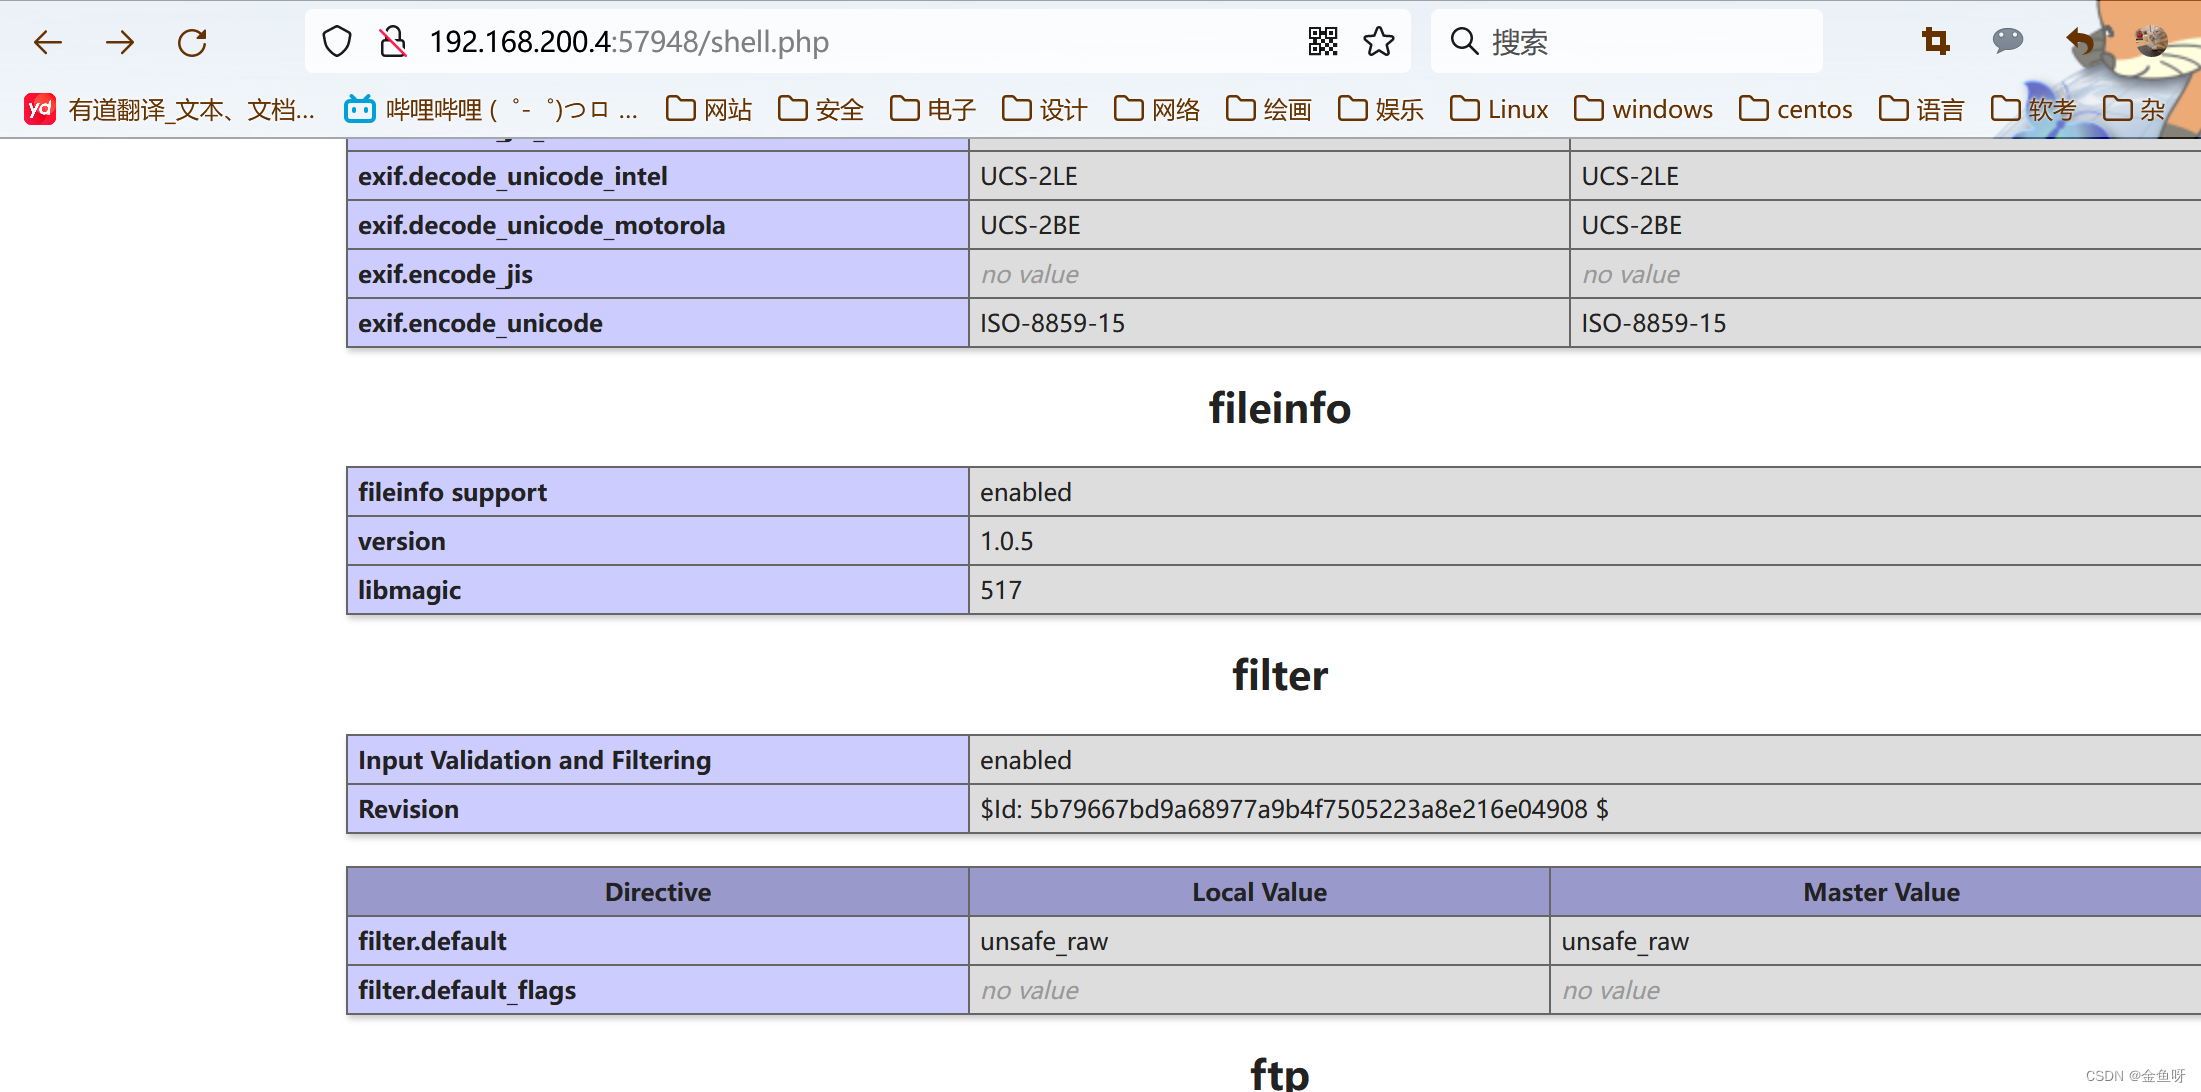Select the libmagic value 517
2201x1092 pixels.
coord(1001,590)
